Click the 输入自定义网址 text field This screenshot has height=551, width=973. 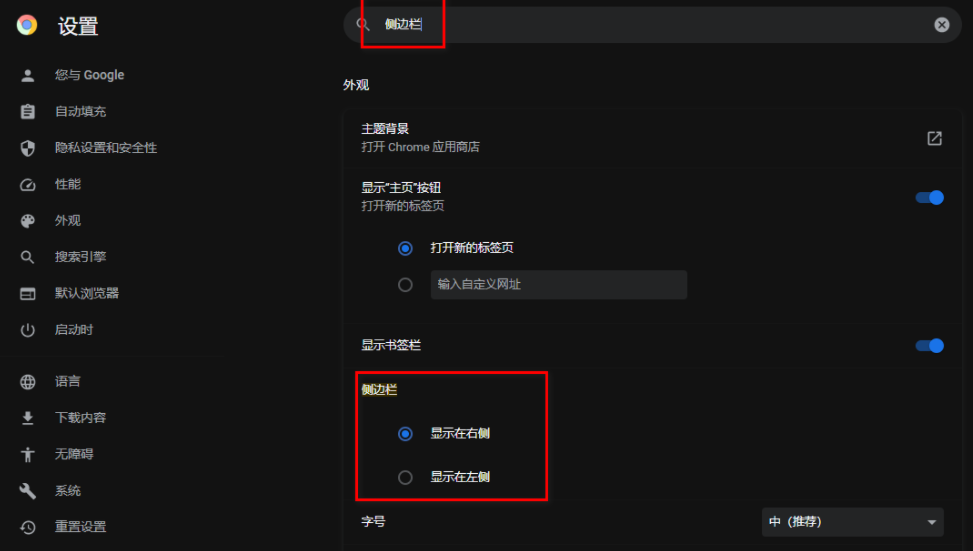(558, 285)
